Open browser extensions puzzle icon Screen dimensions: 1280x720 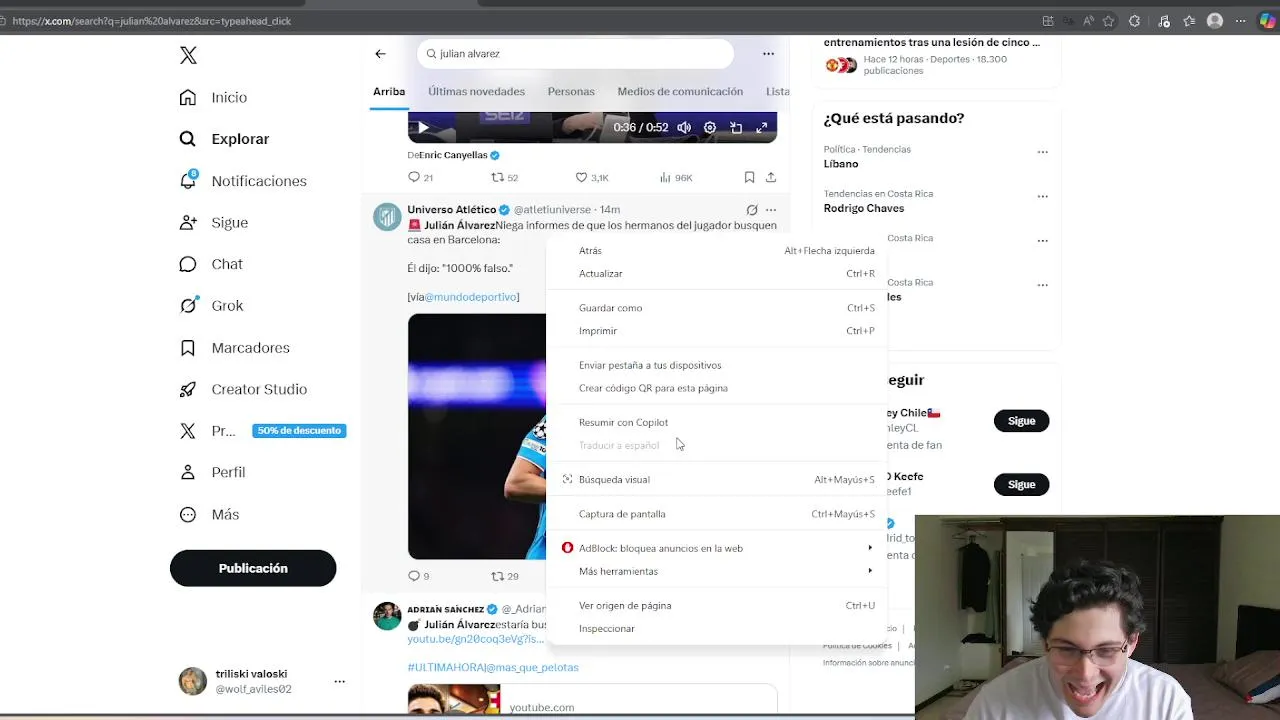(x=1134, y=21)
